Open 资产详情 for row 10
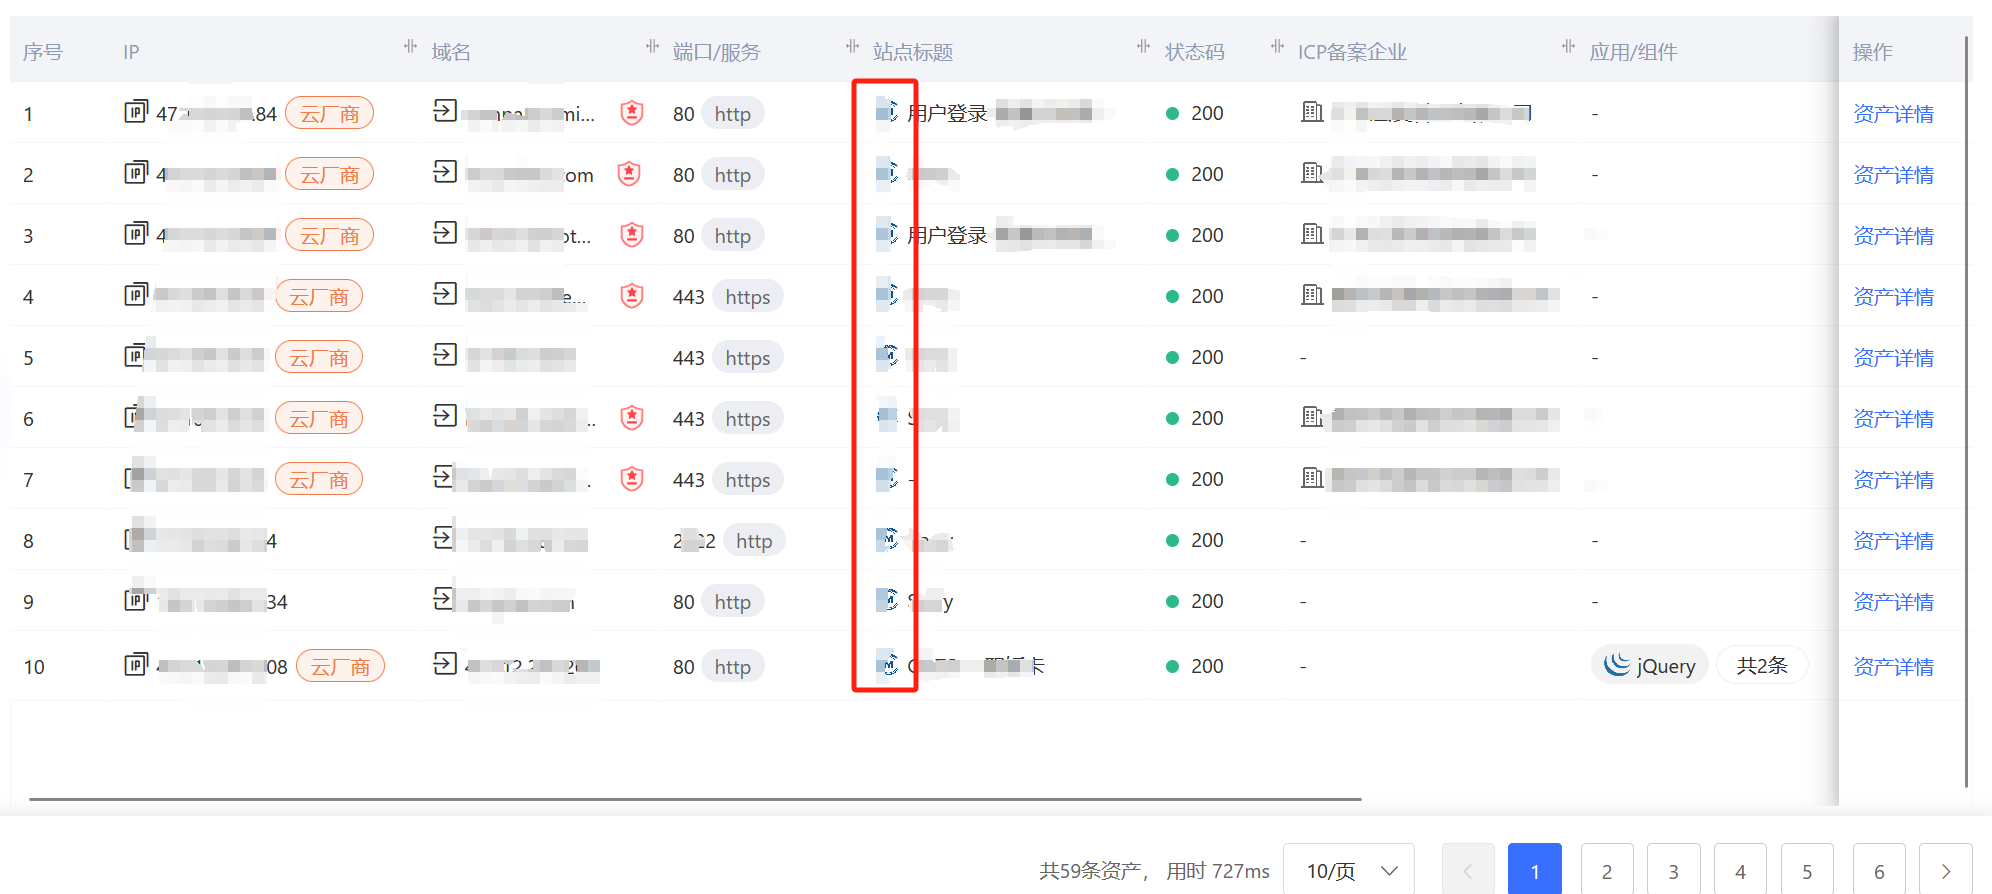The height and width of the screenshot is (894, 1992). [x=1893, y=667]
